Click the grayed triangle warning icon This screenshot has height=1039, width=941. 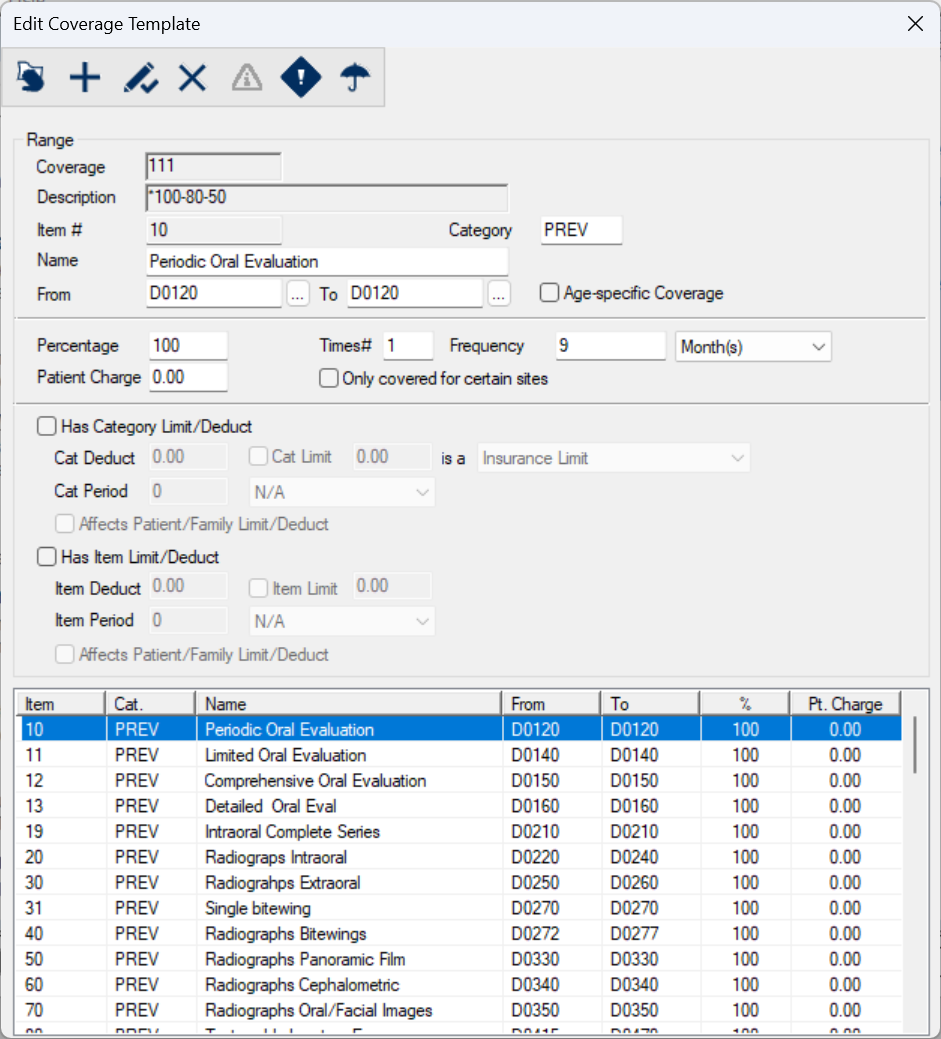247,77
